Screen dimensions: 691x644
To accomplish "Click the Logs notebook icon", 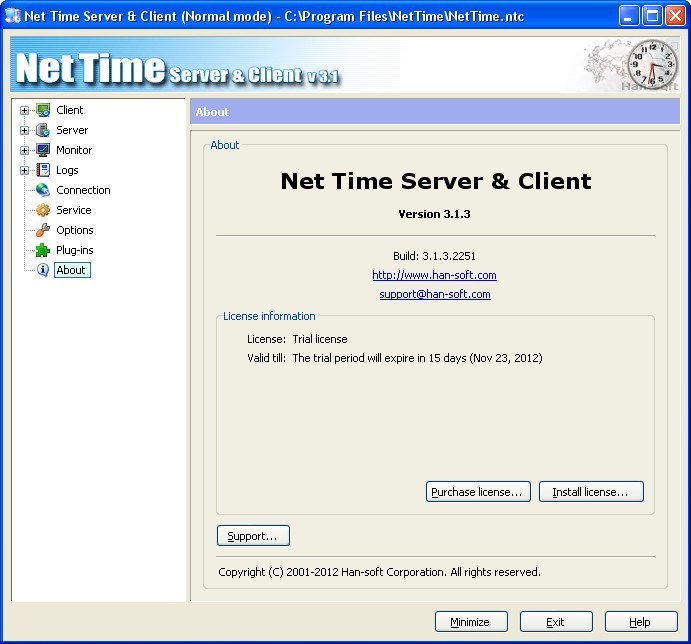I will pos(43,170).
